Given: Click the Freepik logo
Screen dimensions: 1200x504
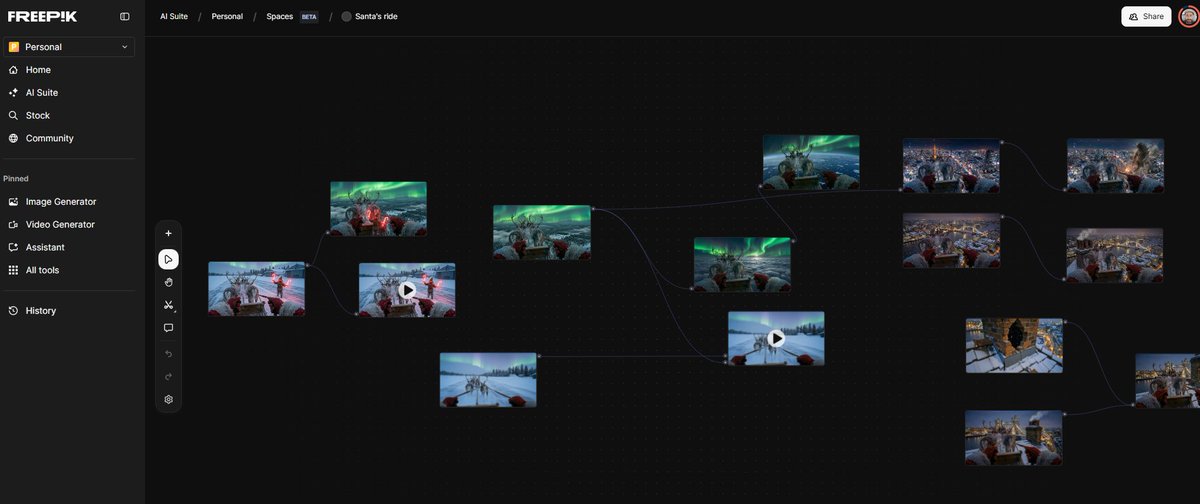Looking at the screenshot, I should pos(43,16).
